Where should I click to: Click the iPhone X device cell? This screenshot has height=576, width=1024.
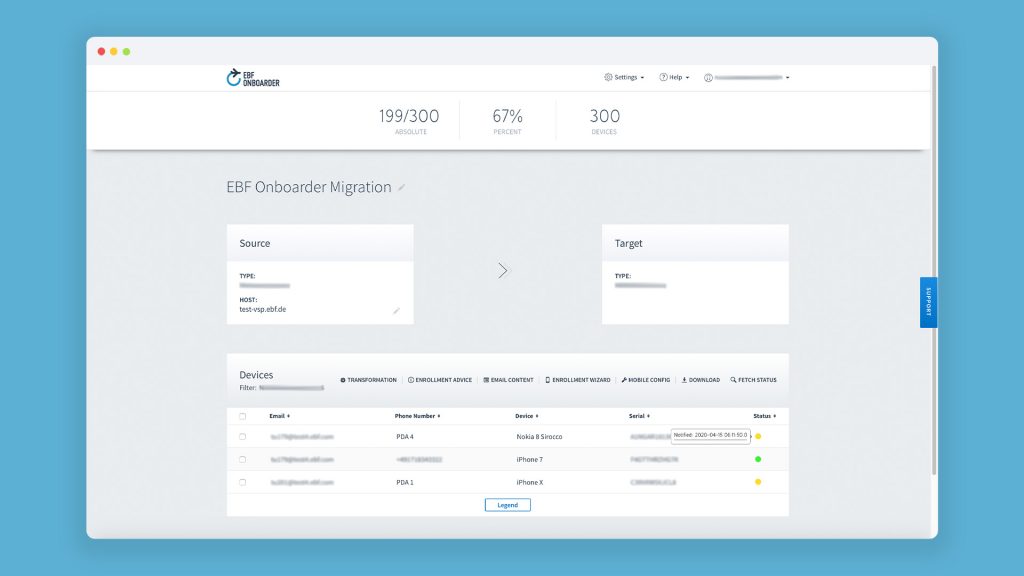click(530, 482)
